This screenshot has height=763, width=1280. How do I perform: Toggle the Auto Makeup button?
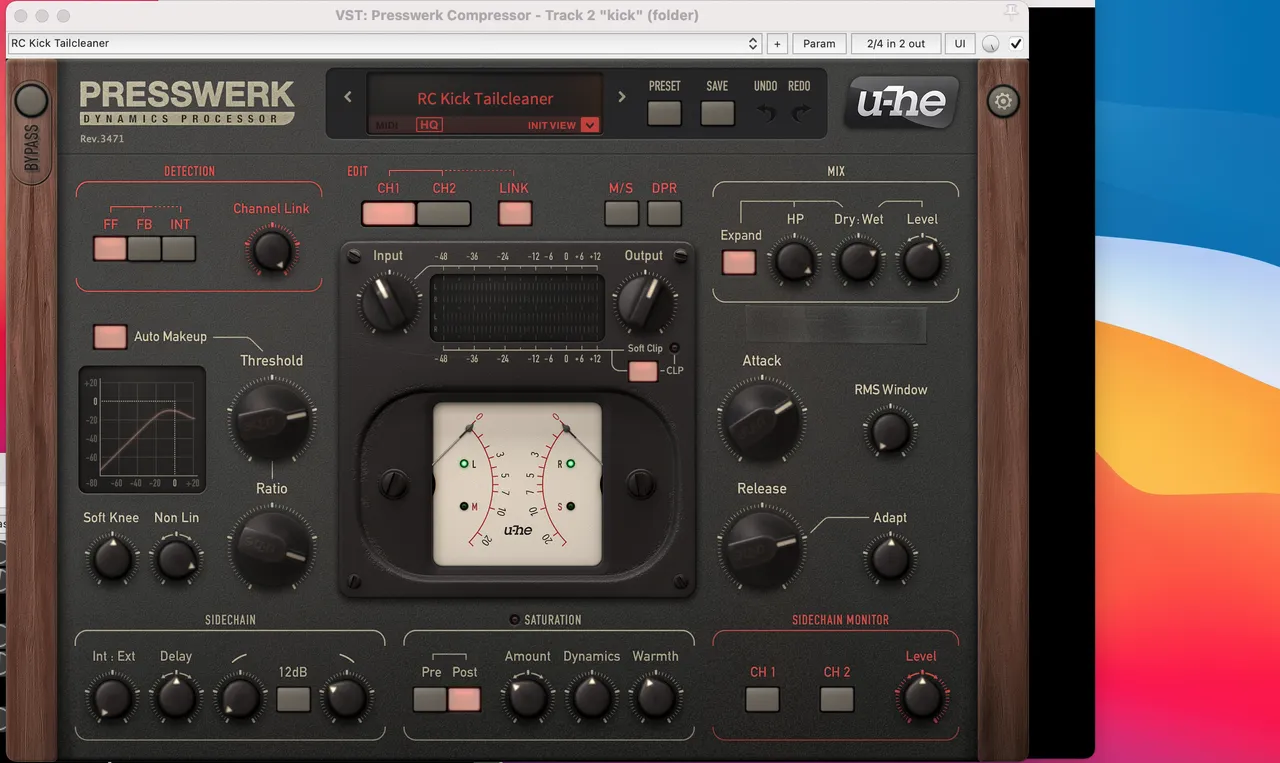point(110,337)
